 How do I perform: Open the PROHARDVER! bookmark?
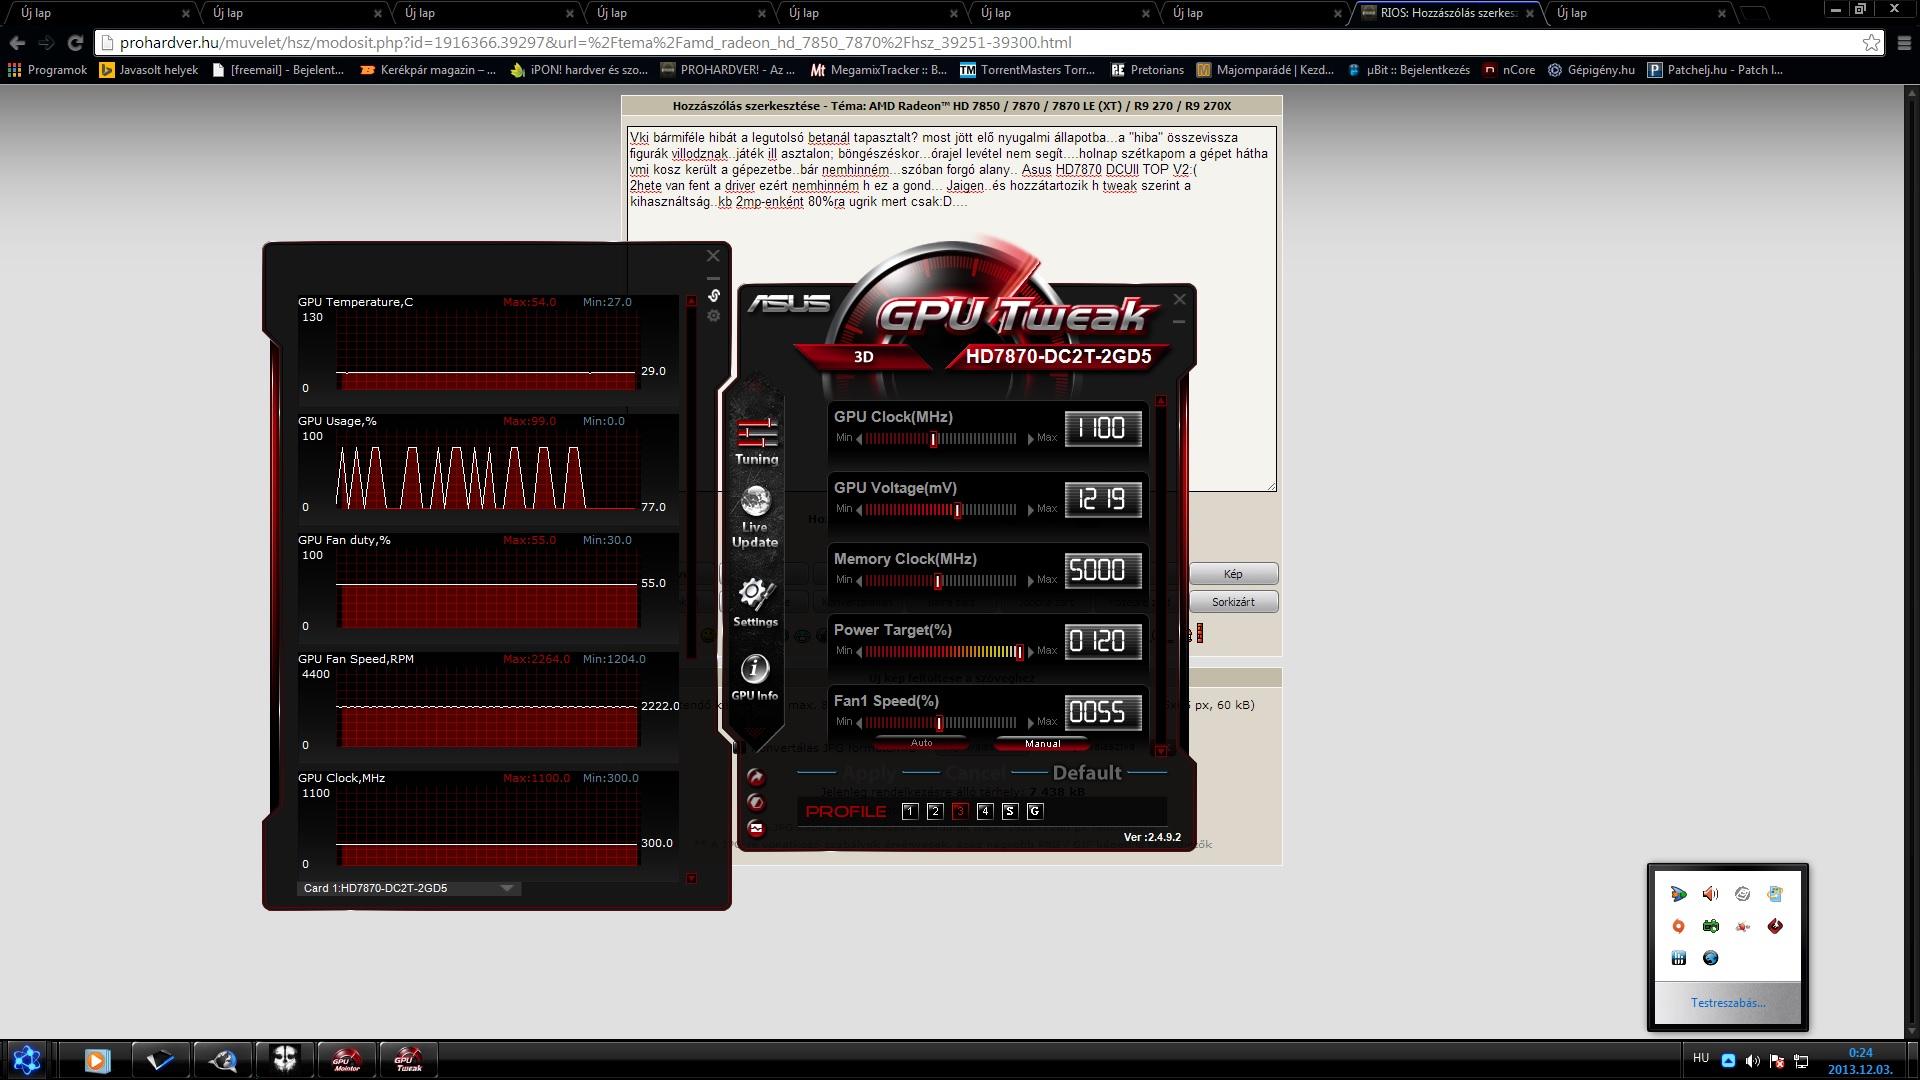click(x=728, y=70)
